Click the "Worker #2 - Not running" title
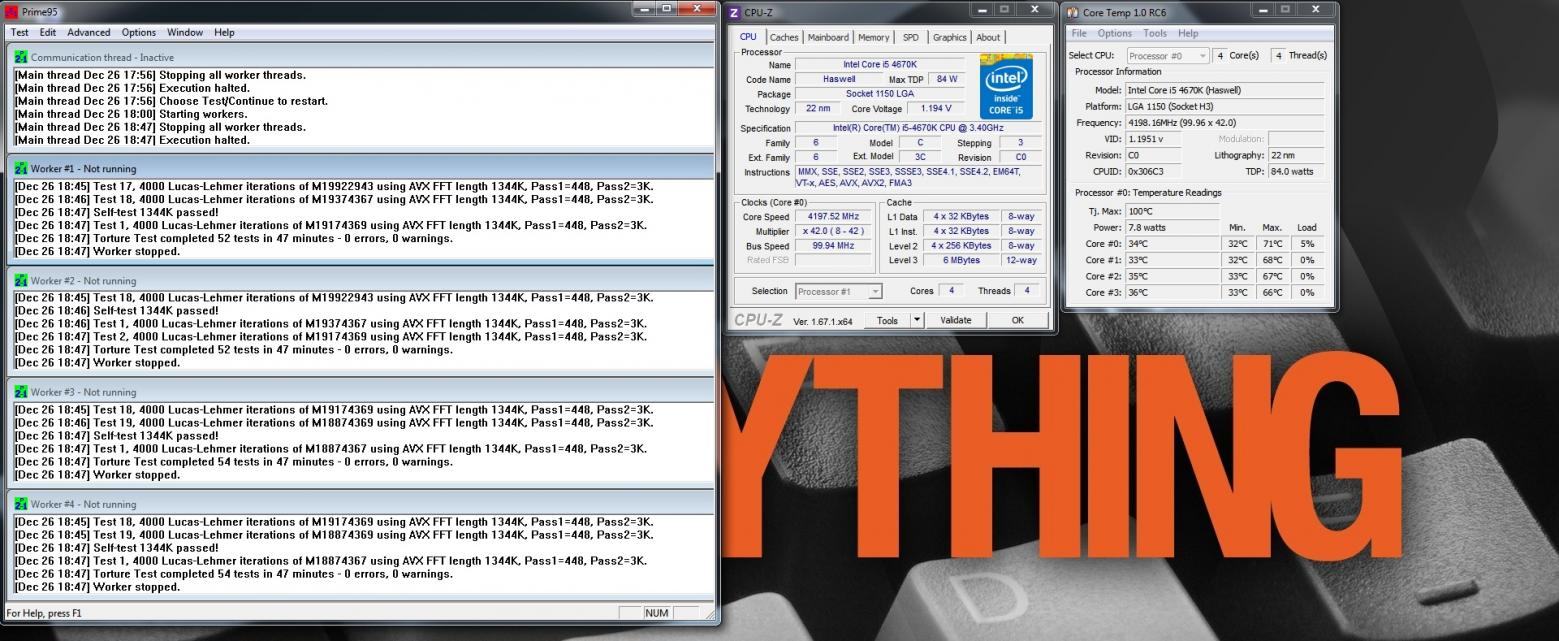Image resolution: width=1559 pixels, height=641 pixels. 83,280
